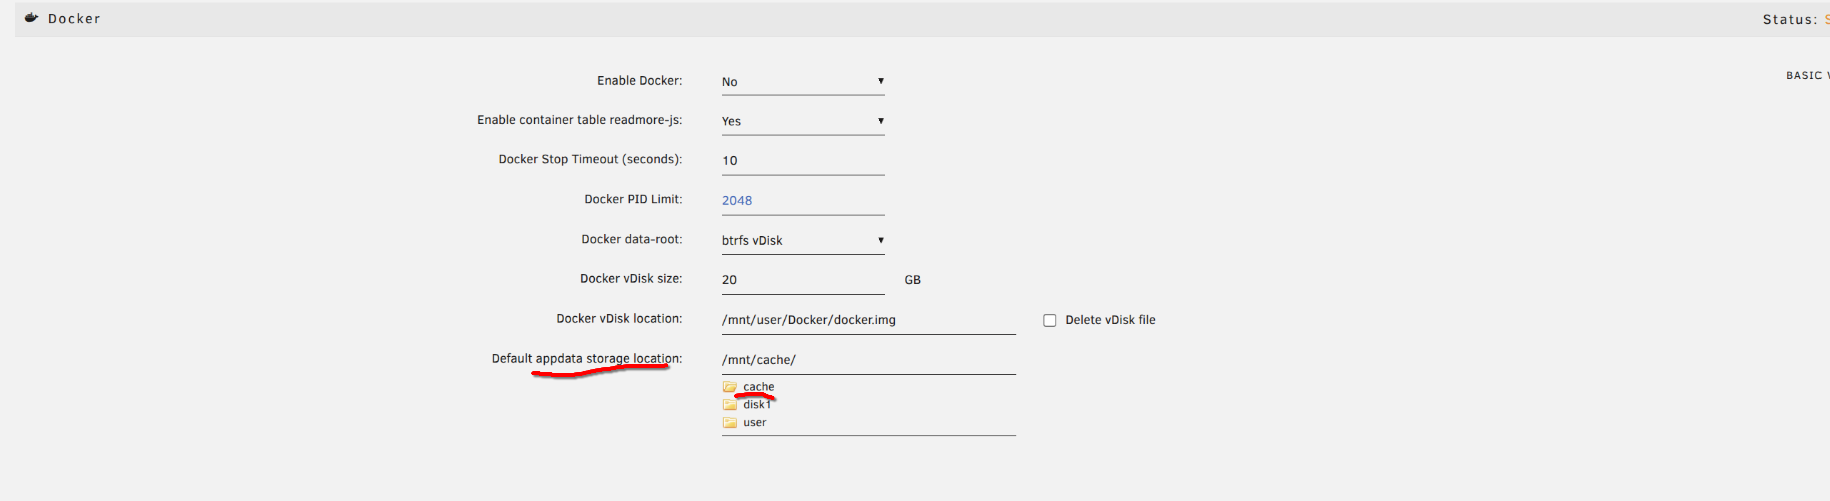
Task: Click the Default appdata storage location field
Action: click(x=868, y=360)
